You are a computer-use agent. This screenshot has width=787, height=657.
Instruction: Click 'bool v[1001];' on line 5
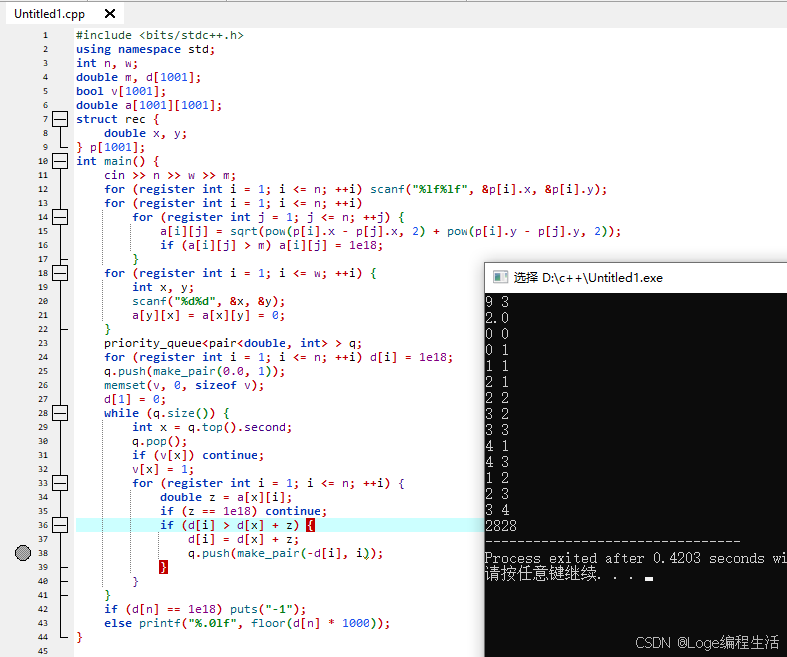[121, 91]
